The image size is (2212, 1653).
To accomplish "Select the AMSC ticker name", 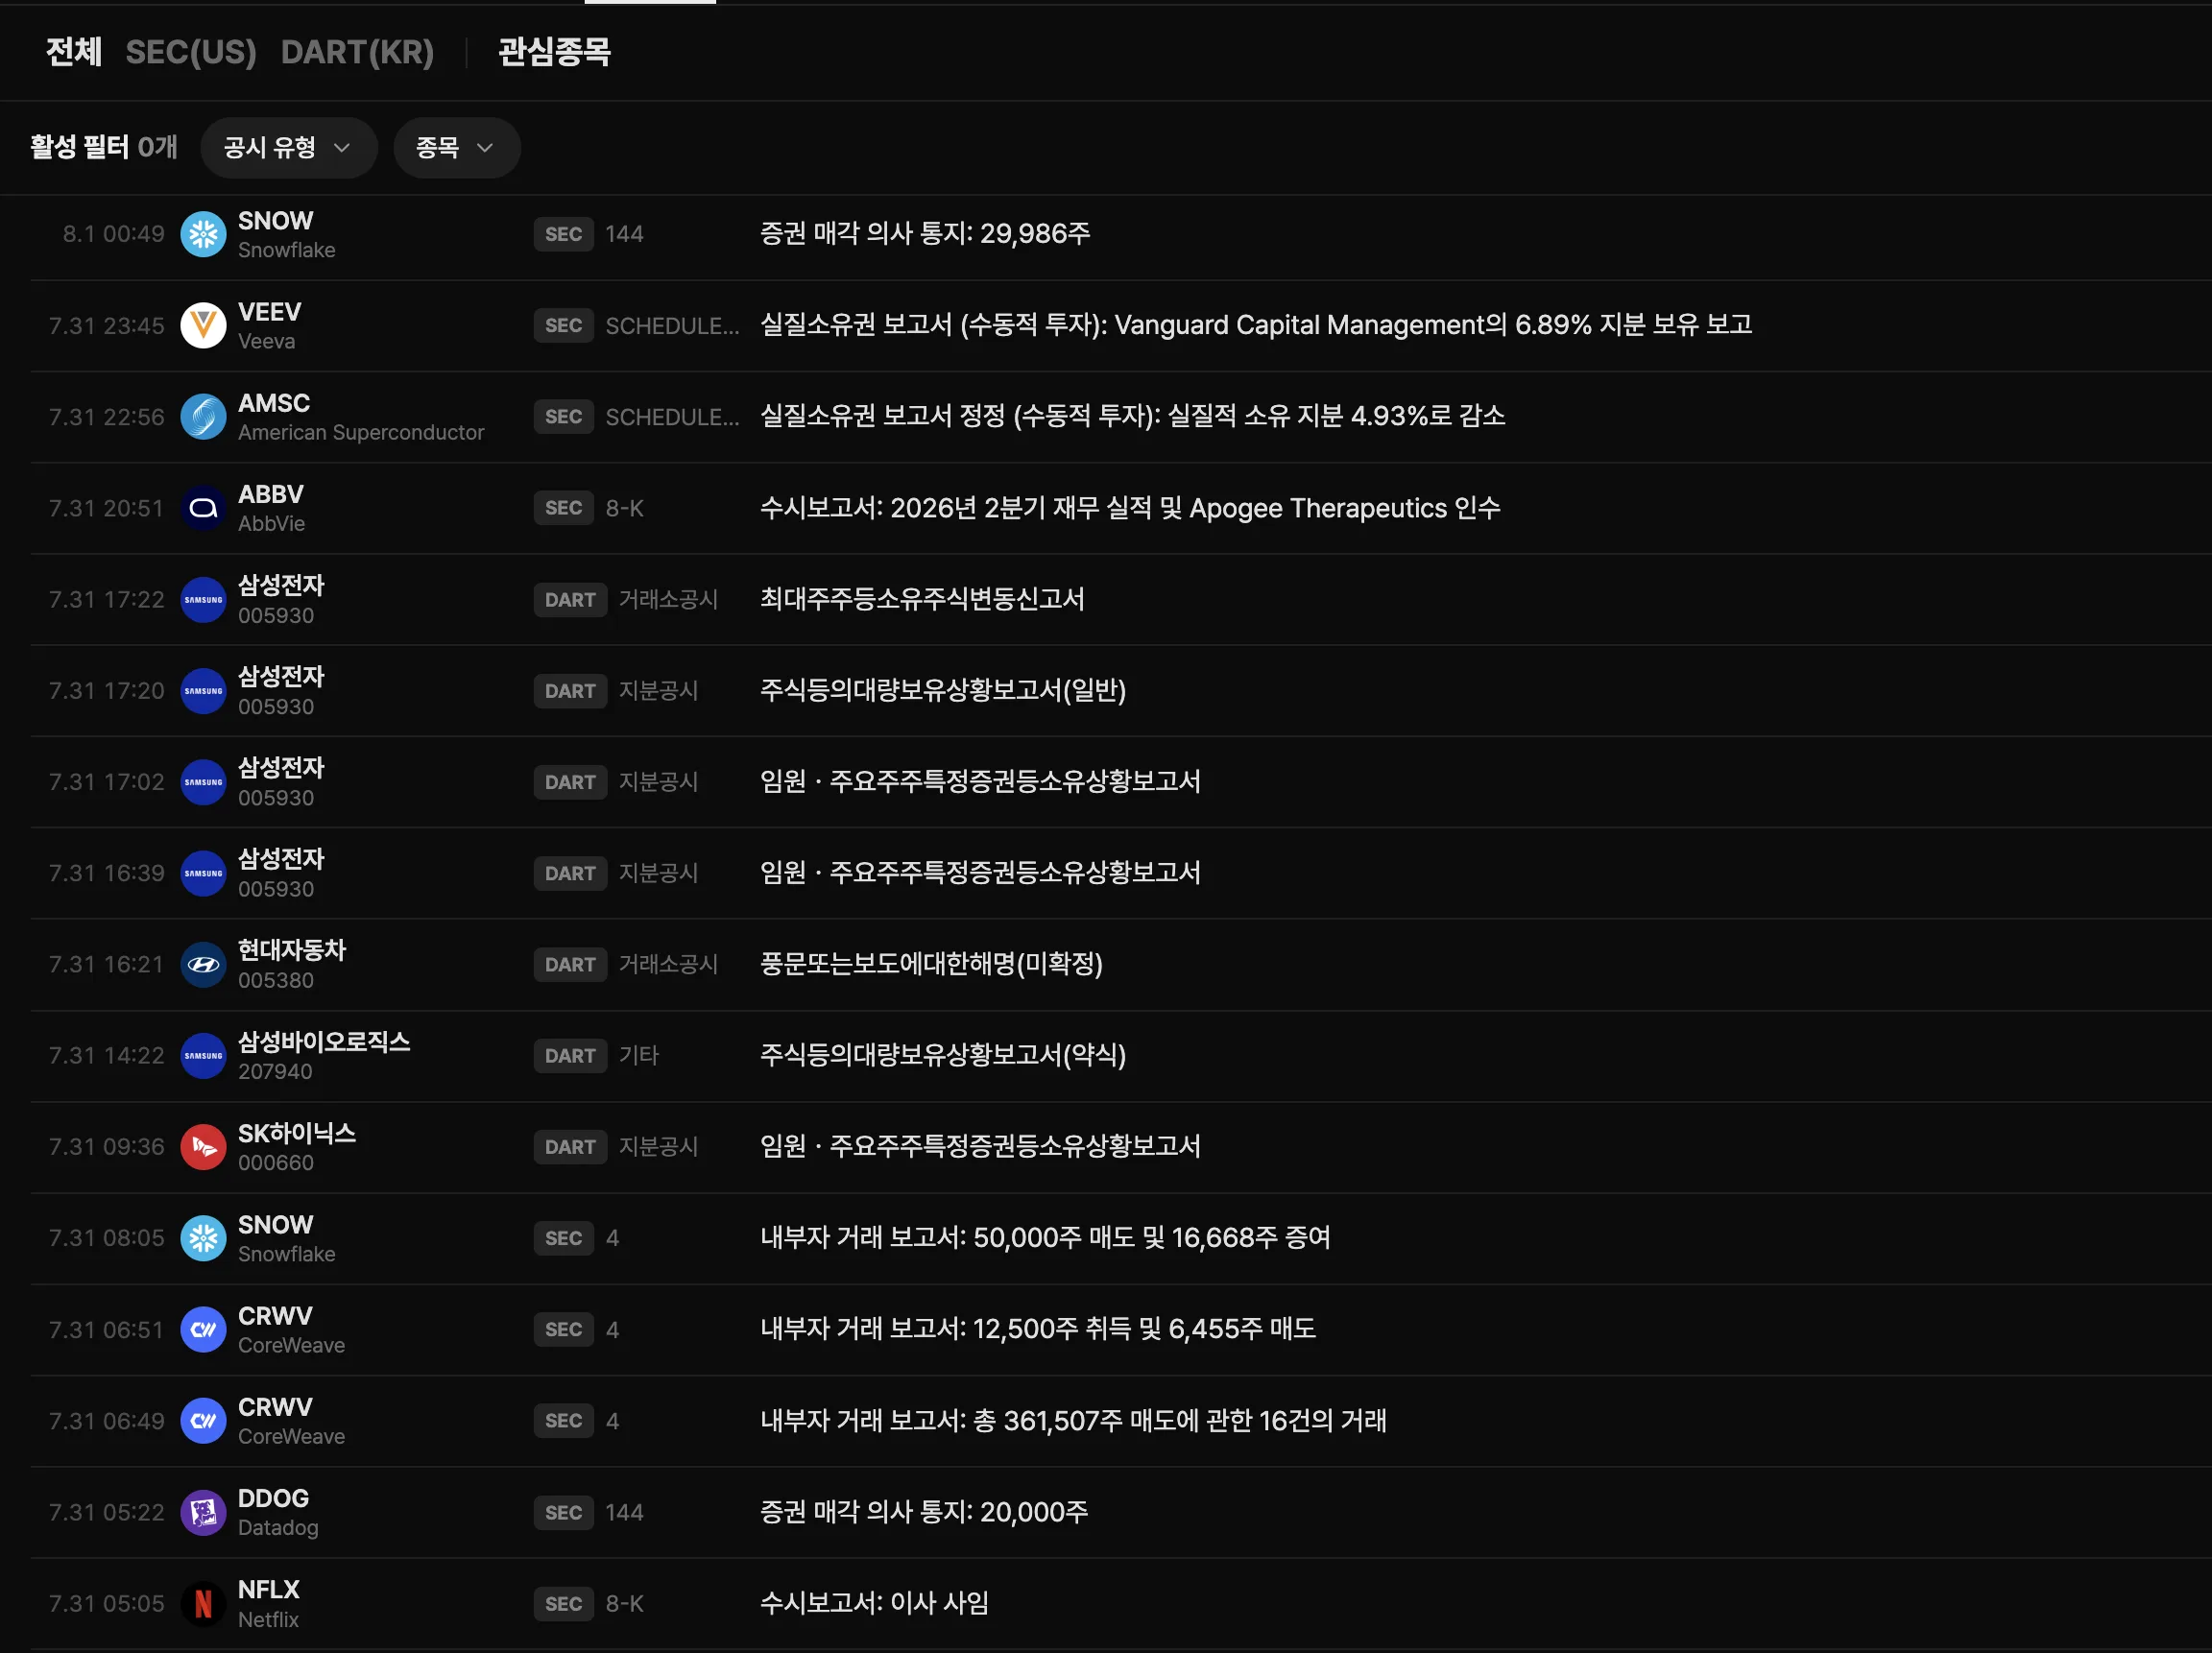I will (x=274, y=403).
